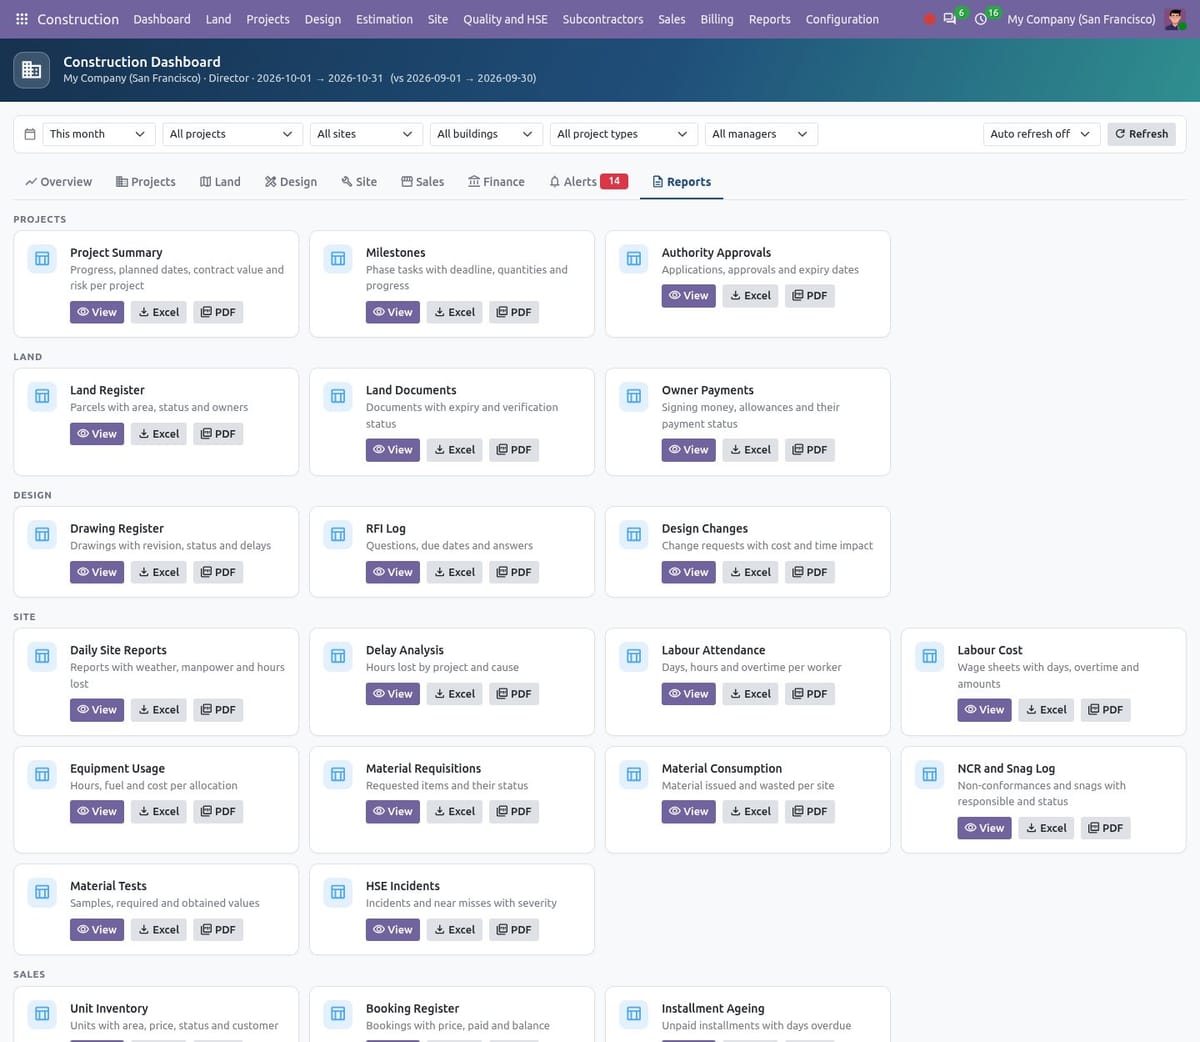The height and width of the screenshot is (1042, 1200).
Task: Open the All projects filter dropdown
Action: (x=232, y=134)
